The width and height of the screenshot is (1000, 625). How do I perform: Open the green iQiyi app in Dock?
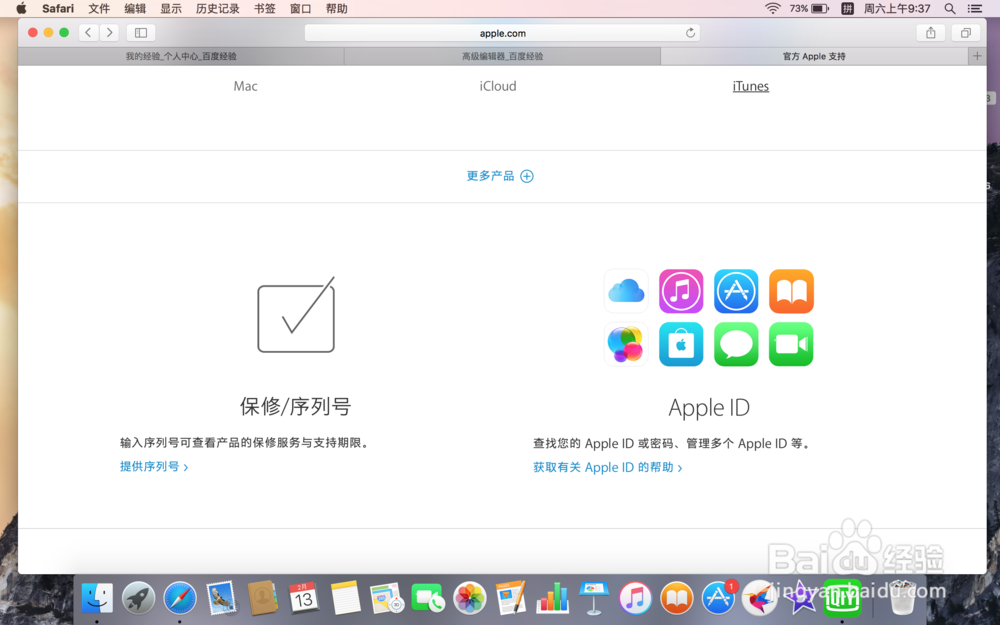(842, 598)
